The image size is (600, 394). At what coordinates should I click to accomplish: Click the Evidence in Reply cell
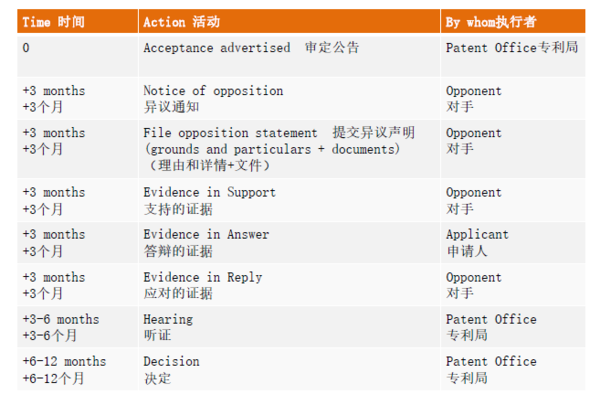(x=289, y=285)
